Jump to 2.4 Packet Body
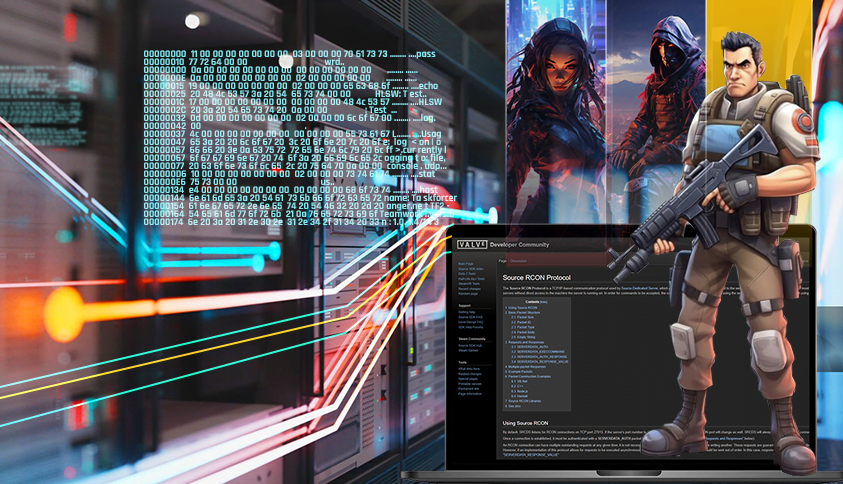Image resolution: width=843 pixels, height=484 pixels. point(523,332)
